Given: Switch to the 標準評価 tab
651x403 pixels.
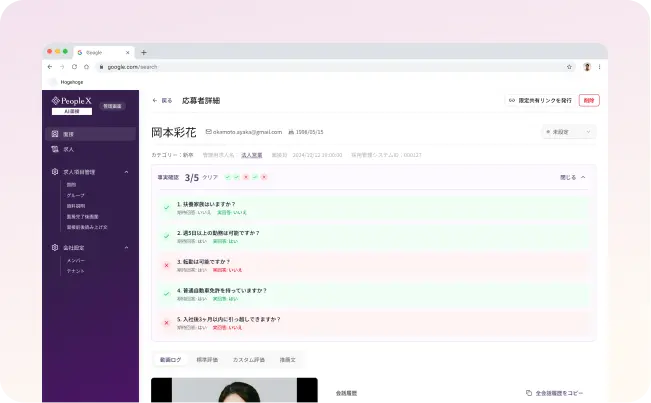Looking at the screenshot, I should click(209, 358).
